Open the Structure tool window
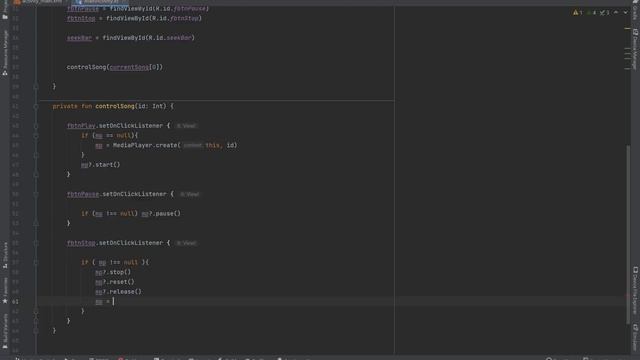The height and width of the screenshot is (360, 640). point(5,255)
